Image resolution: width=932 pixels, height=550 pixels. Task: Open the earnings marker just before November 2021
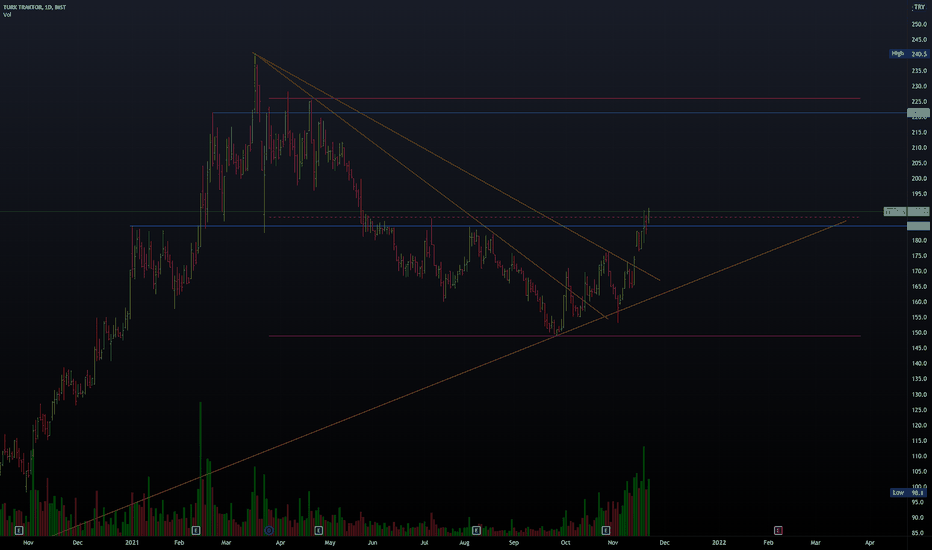pos(606,530)
